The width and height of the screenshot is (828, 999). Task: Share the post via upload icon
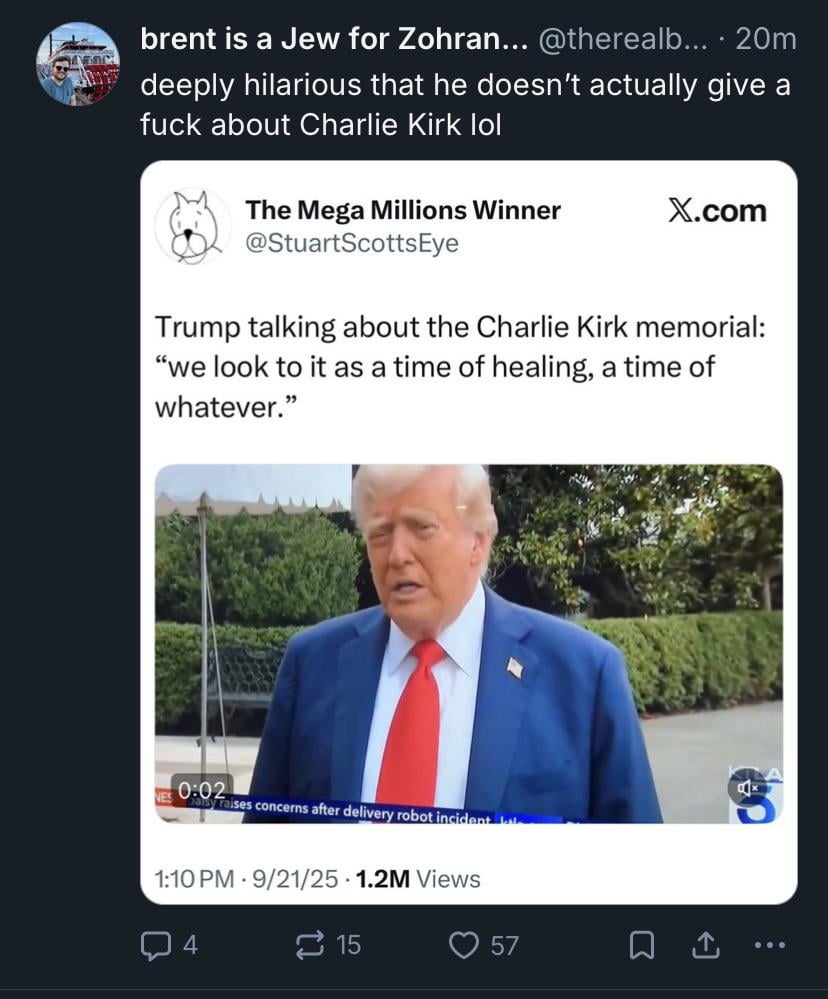click(706, 945)
